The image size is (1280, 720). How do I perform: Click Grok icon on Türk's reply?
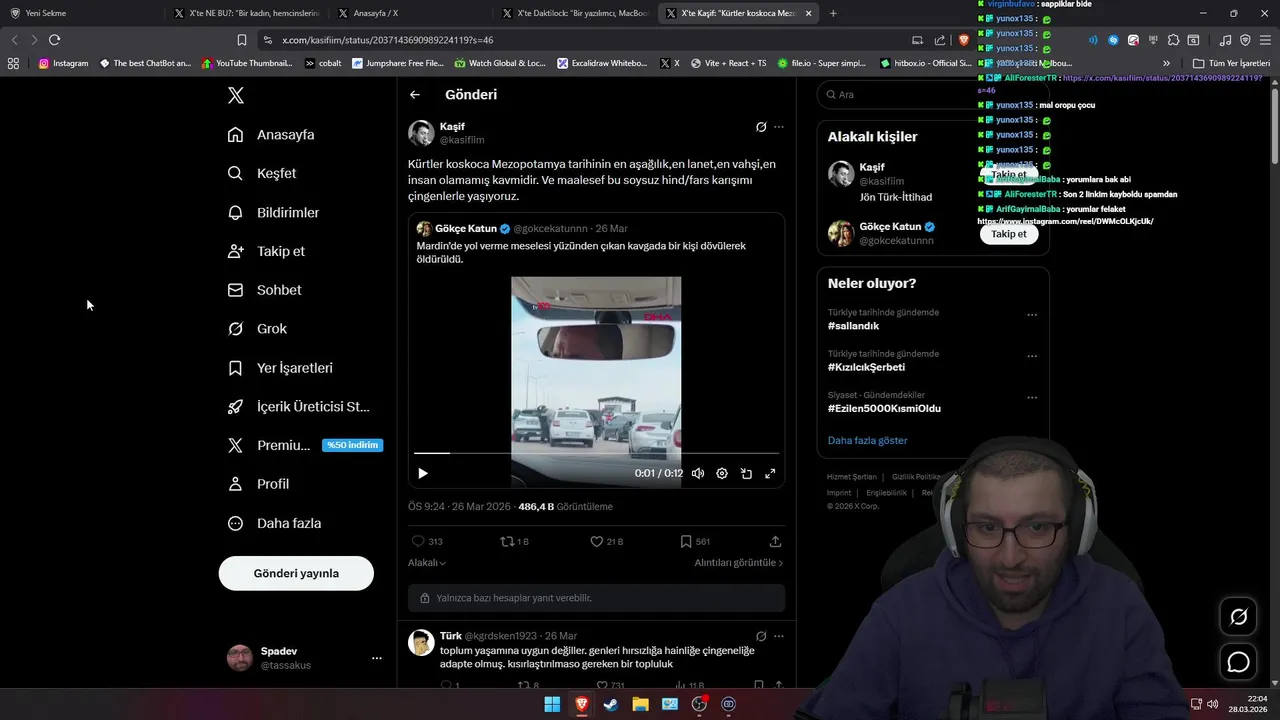tap(761, 636)
